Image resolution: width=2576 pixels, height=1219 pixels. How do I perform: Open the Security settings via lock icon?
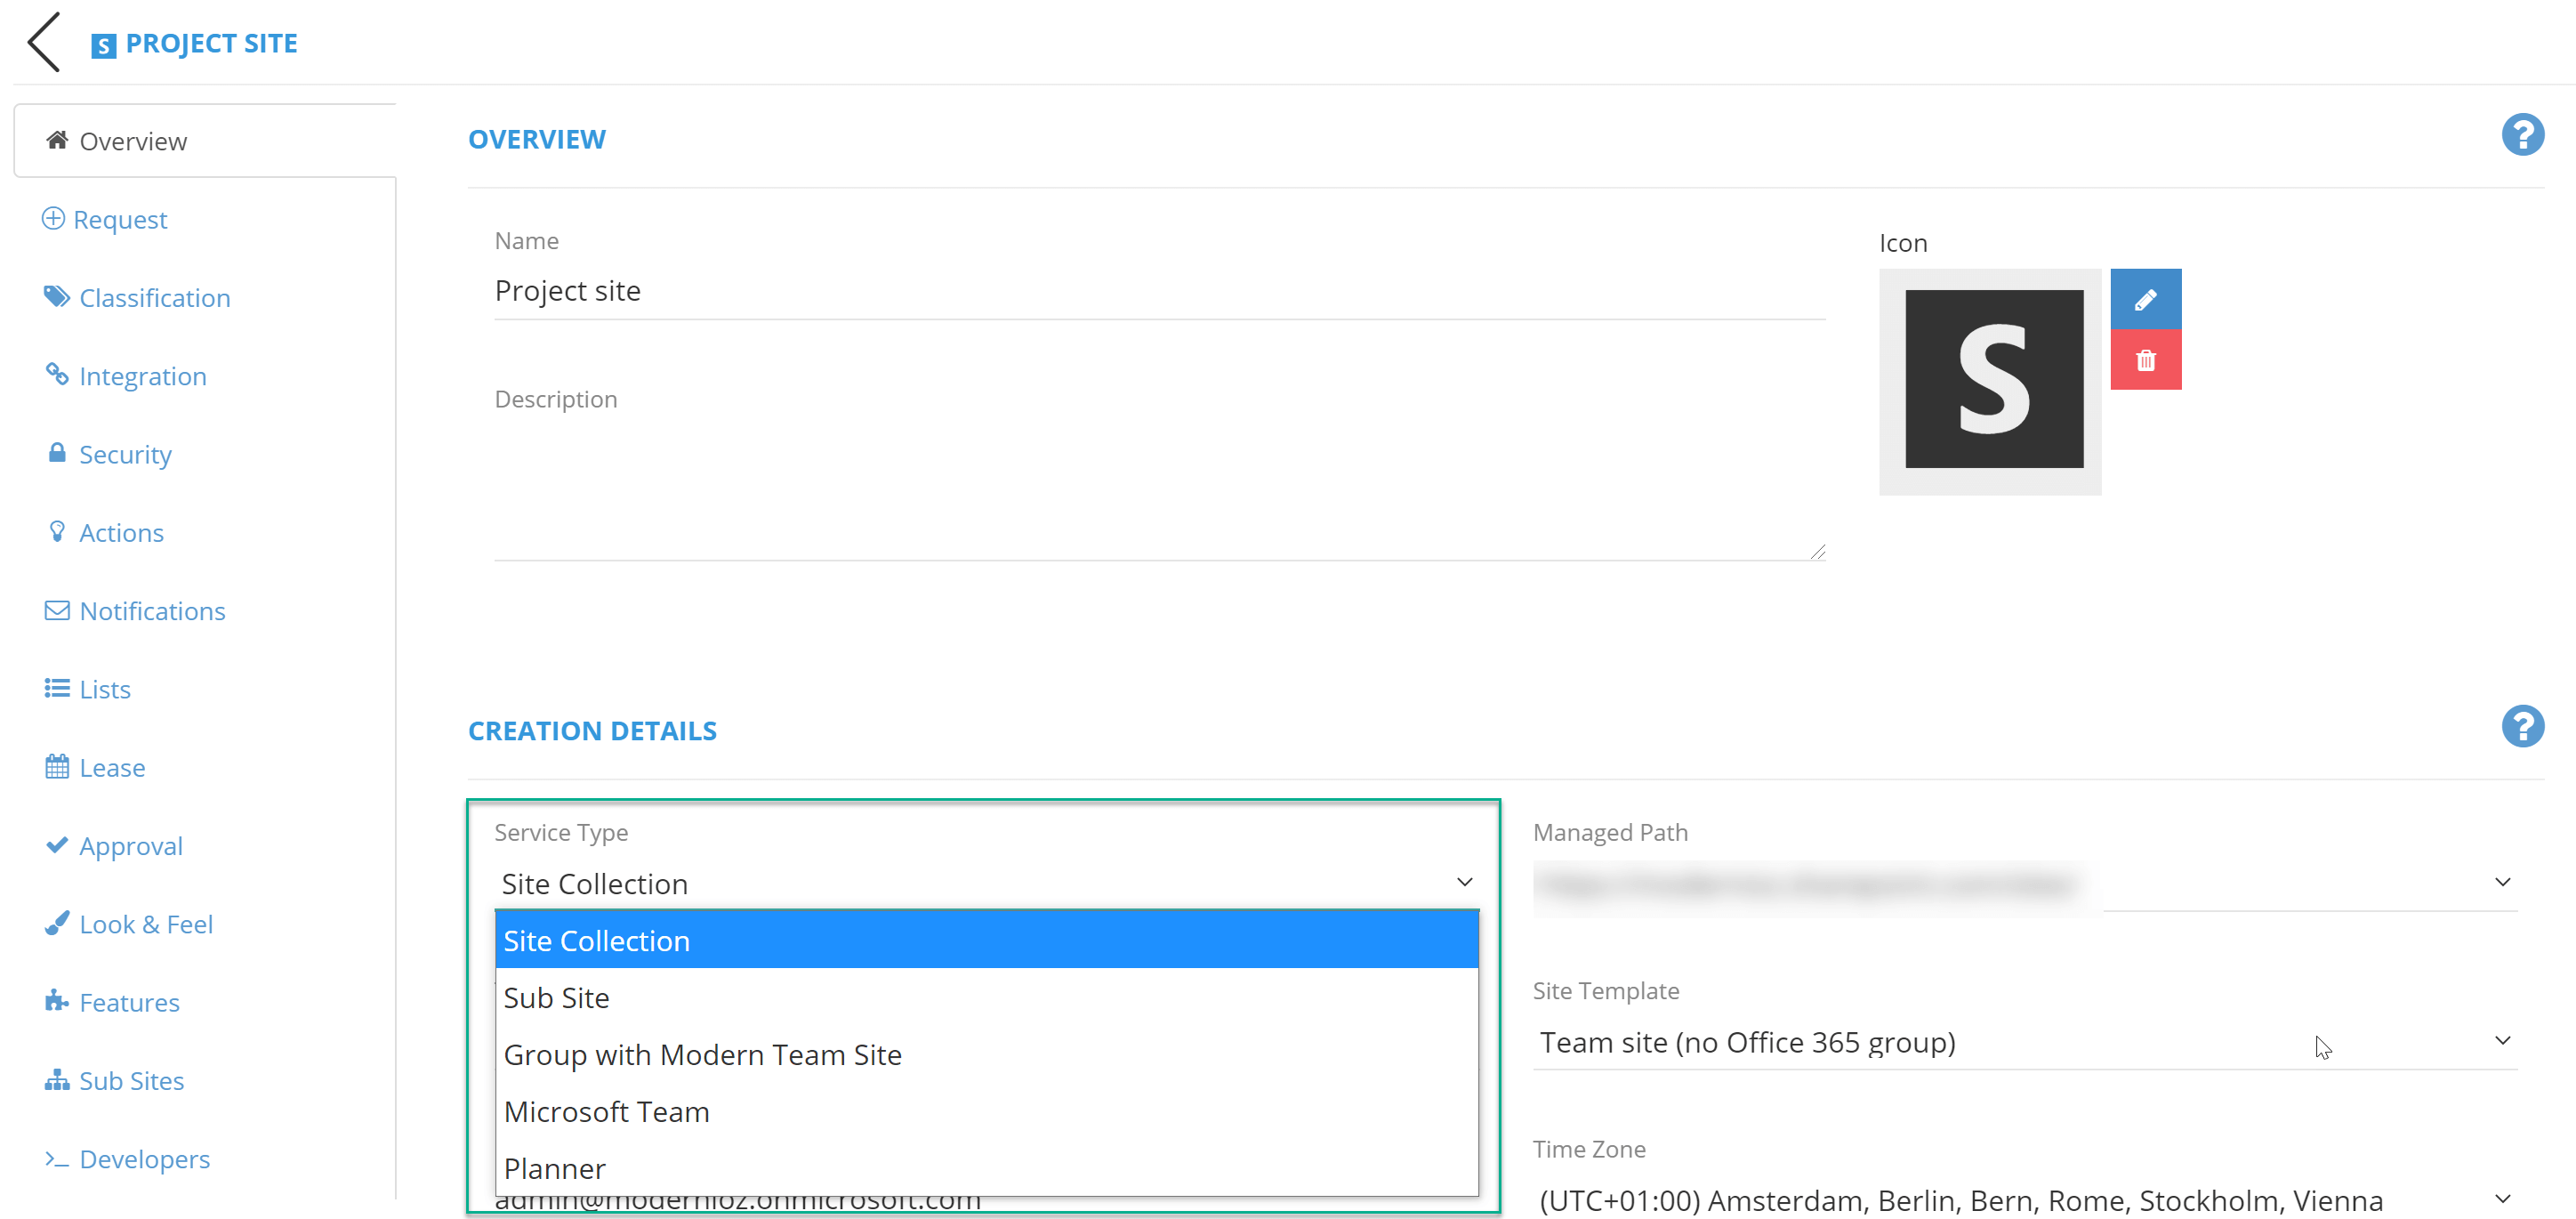[57, 453]
